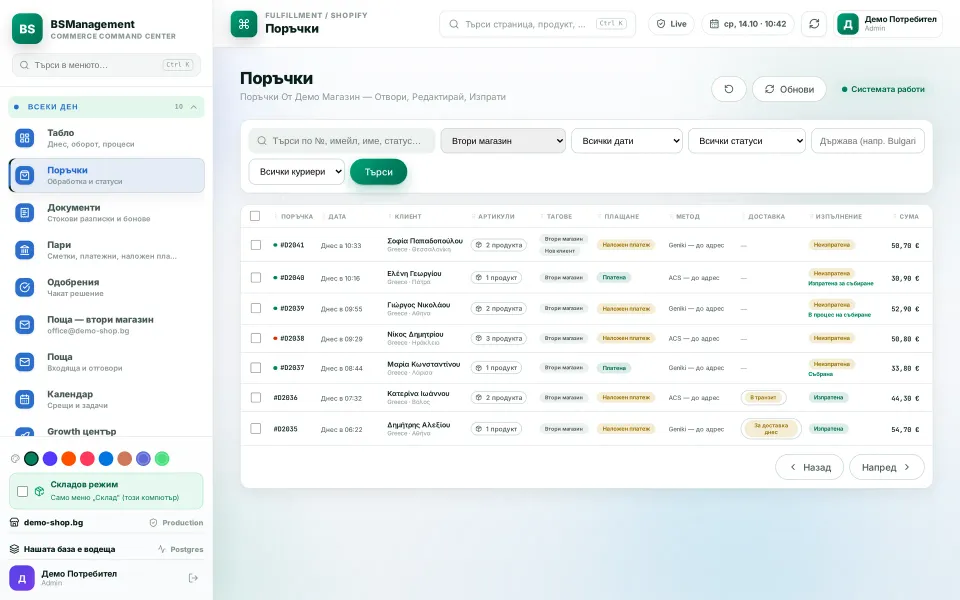Check the box for order #D2038

point(256,338)
